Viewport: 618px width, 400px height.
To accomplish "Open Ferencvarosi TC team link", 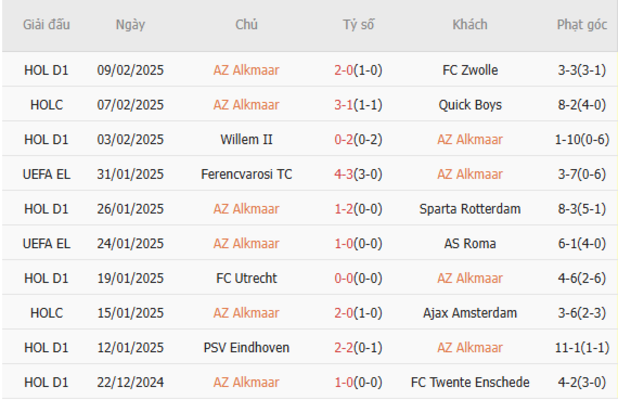I will (246, 174).
